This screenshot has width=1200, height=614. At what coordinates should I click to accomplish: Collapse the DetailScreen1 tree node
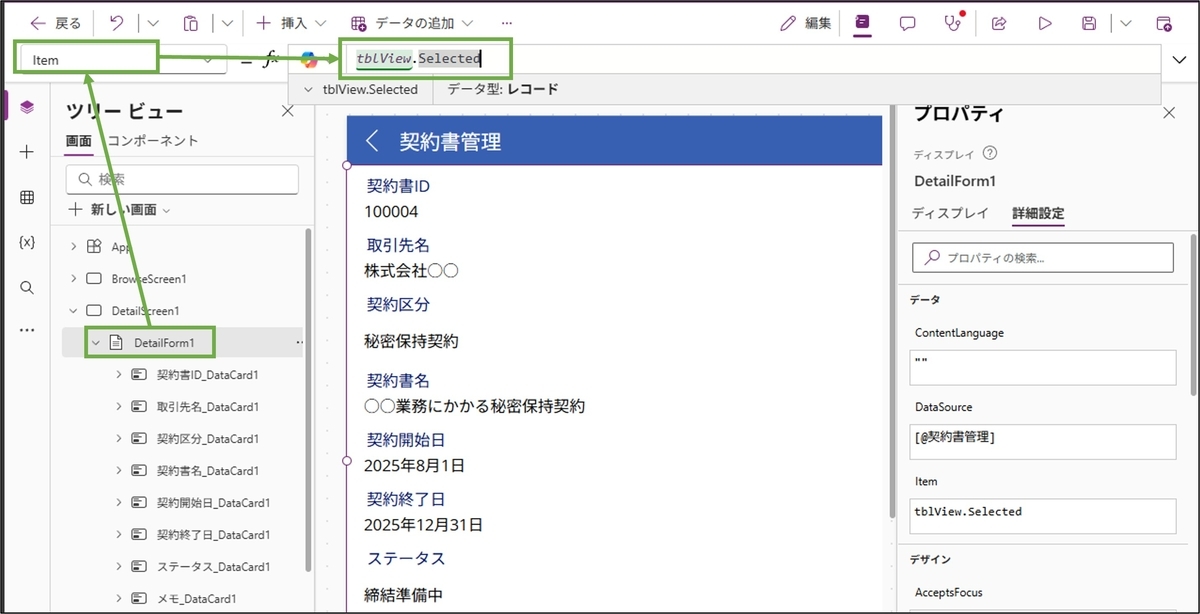click(73, 310)
